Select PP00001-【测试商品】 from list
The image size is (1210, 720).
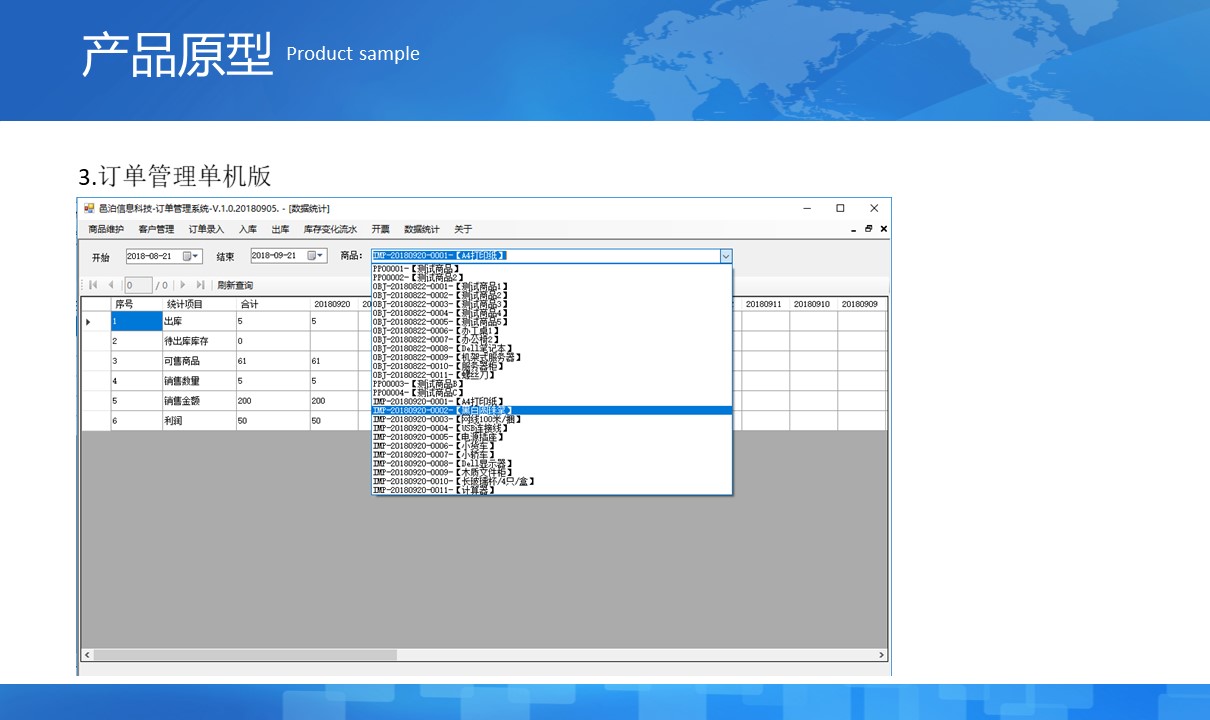coord(552,269)
